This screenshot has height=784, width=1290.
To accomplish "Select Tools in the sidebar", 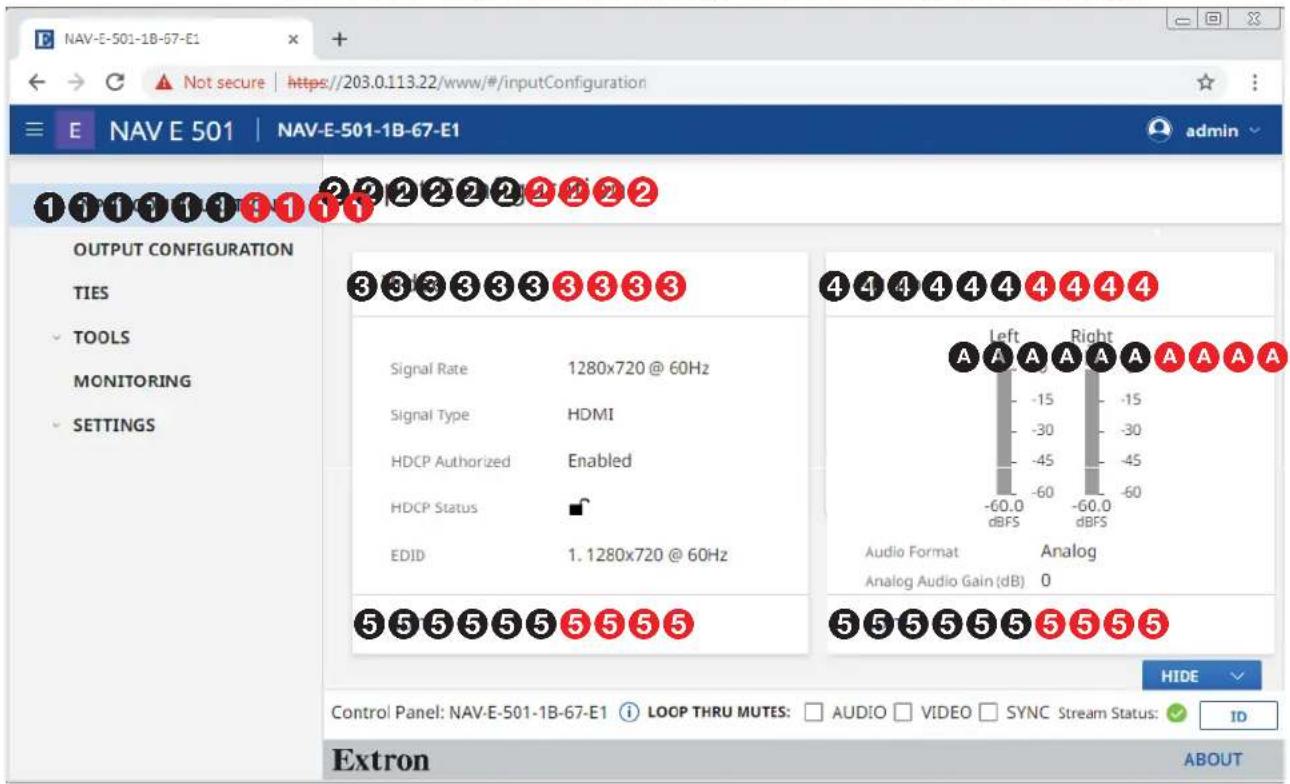I will [x=101, y=337].
